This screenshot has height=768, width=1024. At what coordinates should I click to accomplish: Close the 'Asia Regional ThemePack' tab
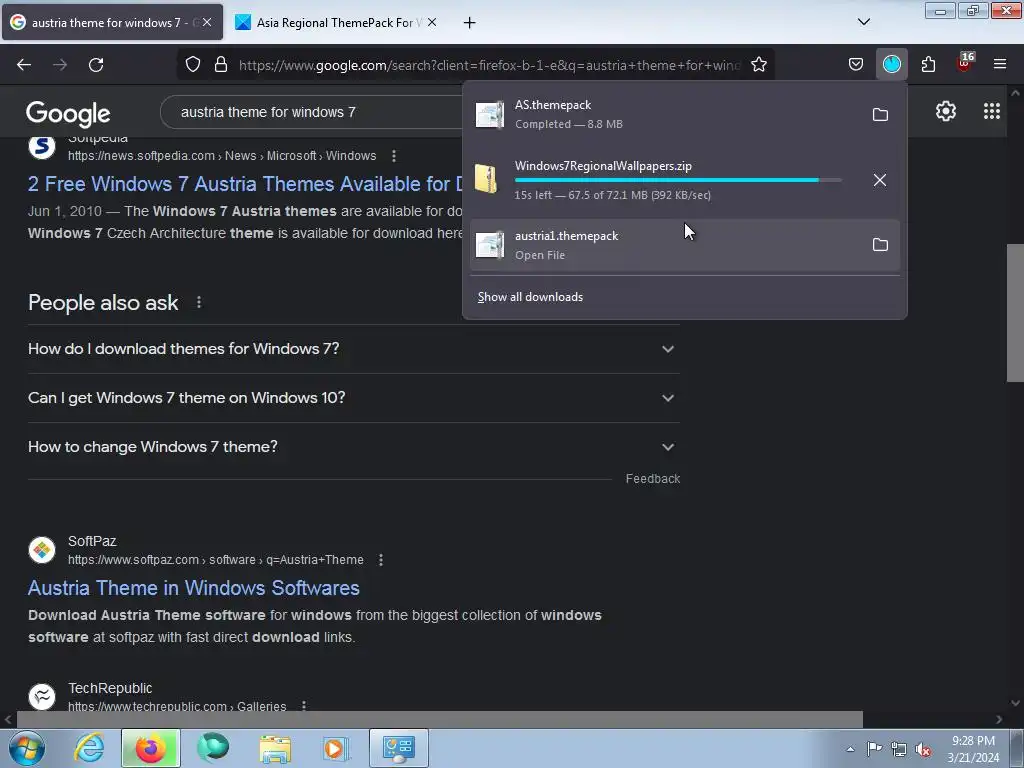[x=432, y=22]
